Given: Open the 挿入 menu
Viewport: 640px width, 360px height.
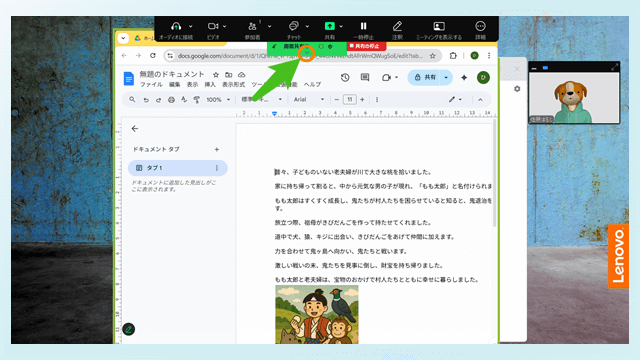Looking at the screenshot, I should pyautogui.click(x=210, y=84).
